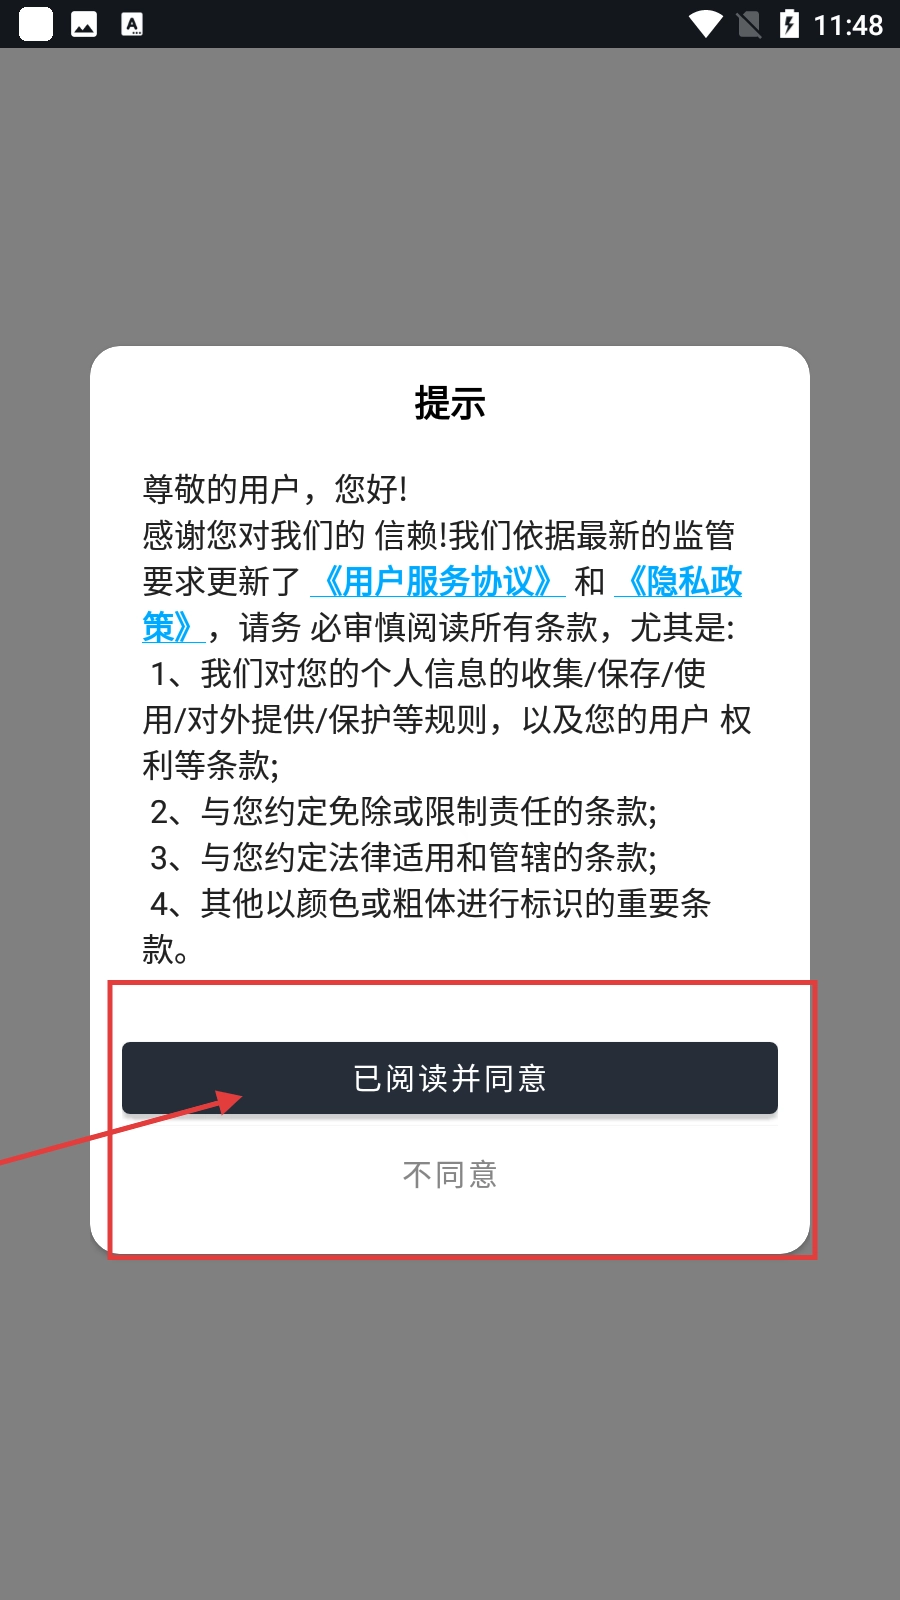Tap the 不同意 button
Image resolution: width=900 pixels, height=1600 pixels.
click(450, 1174)
